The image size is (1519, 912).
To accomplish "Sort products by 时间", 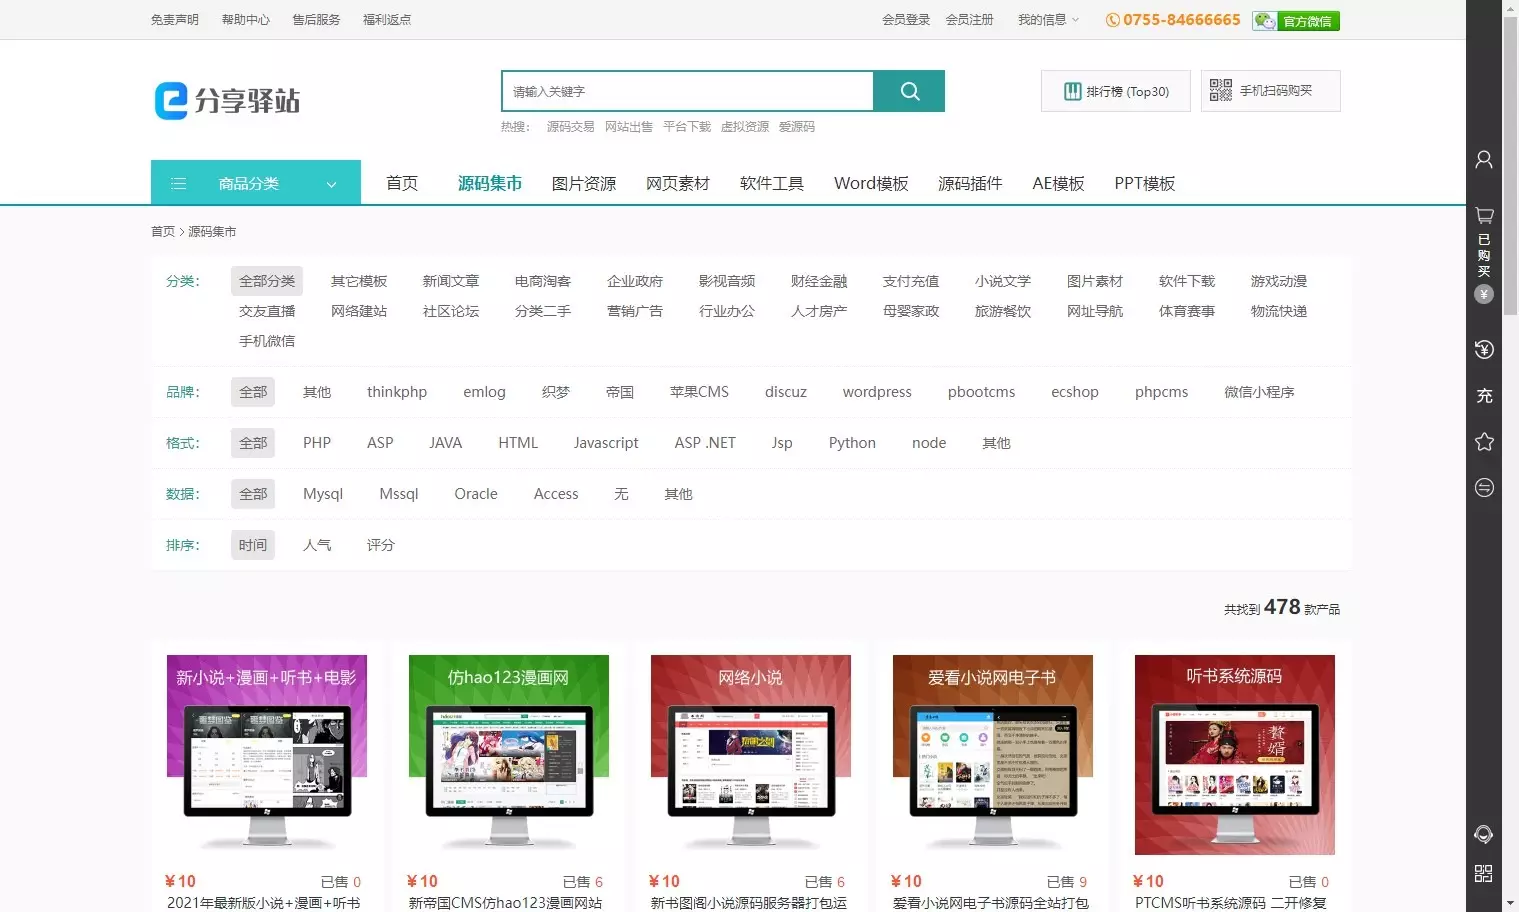I will (253, 545).
